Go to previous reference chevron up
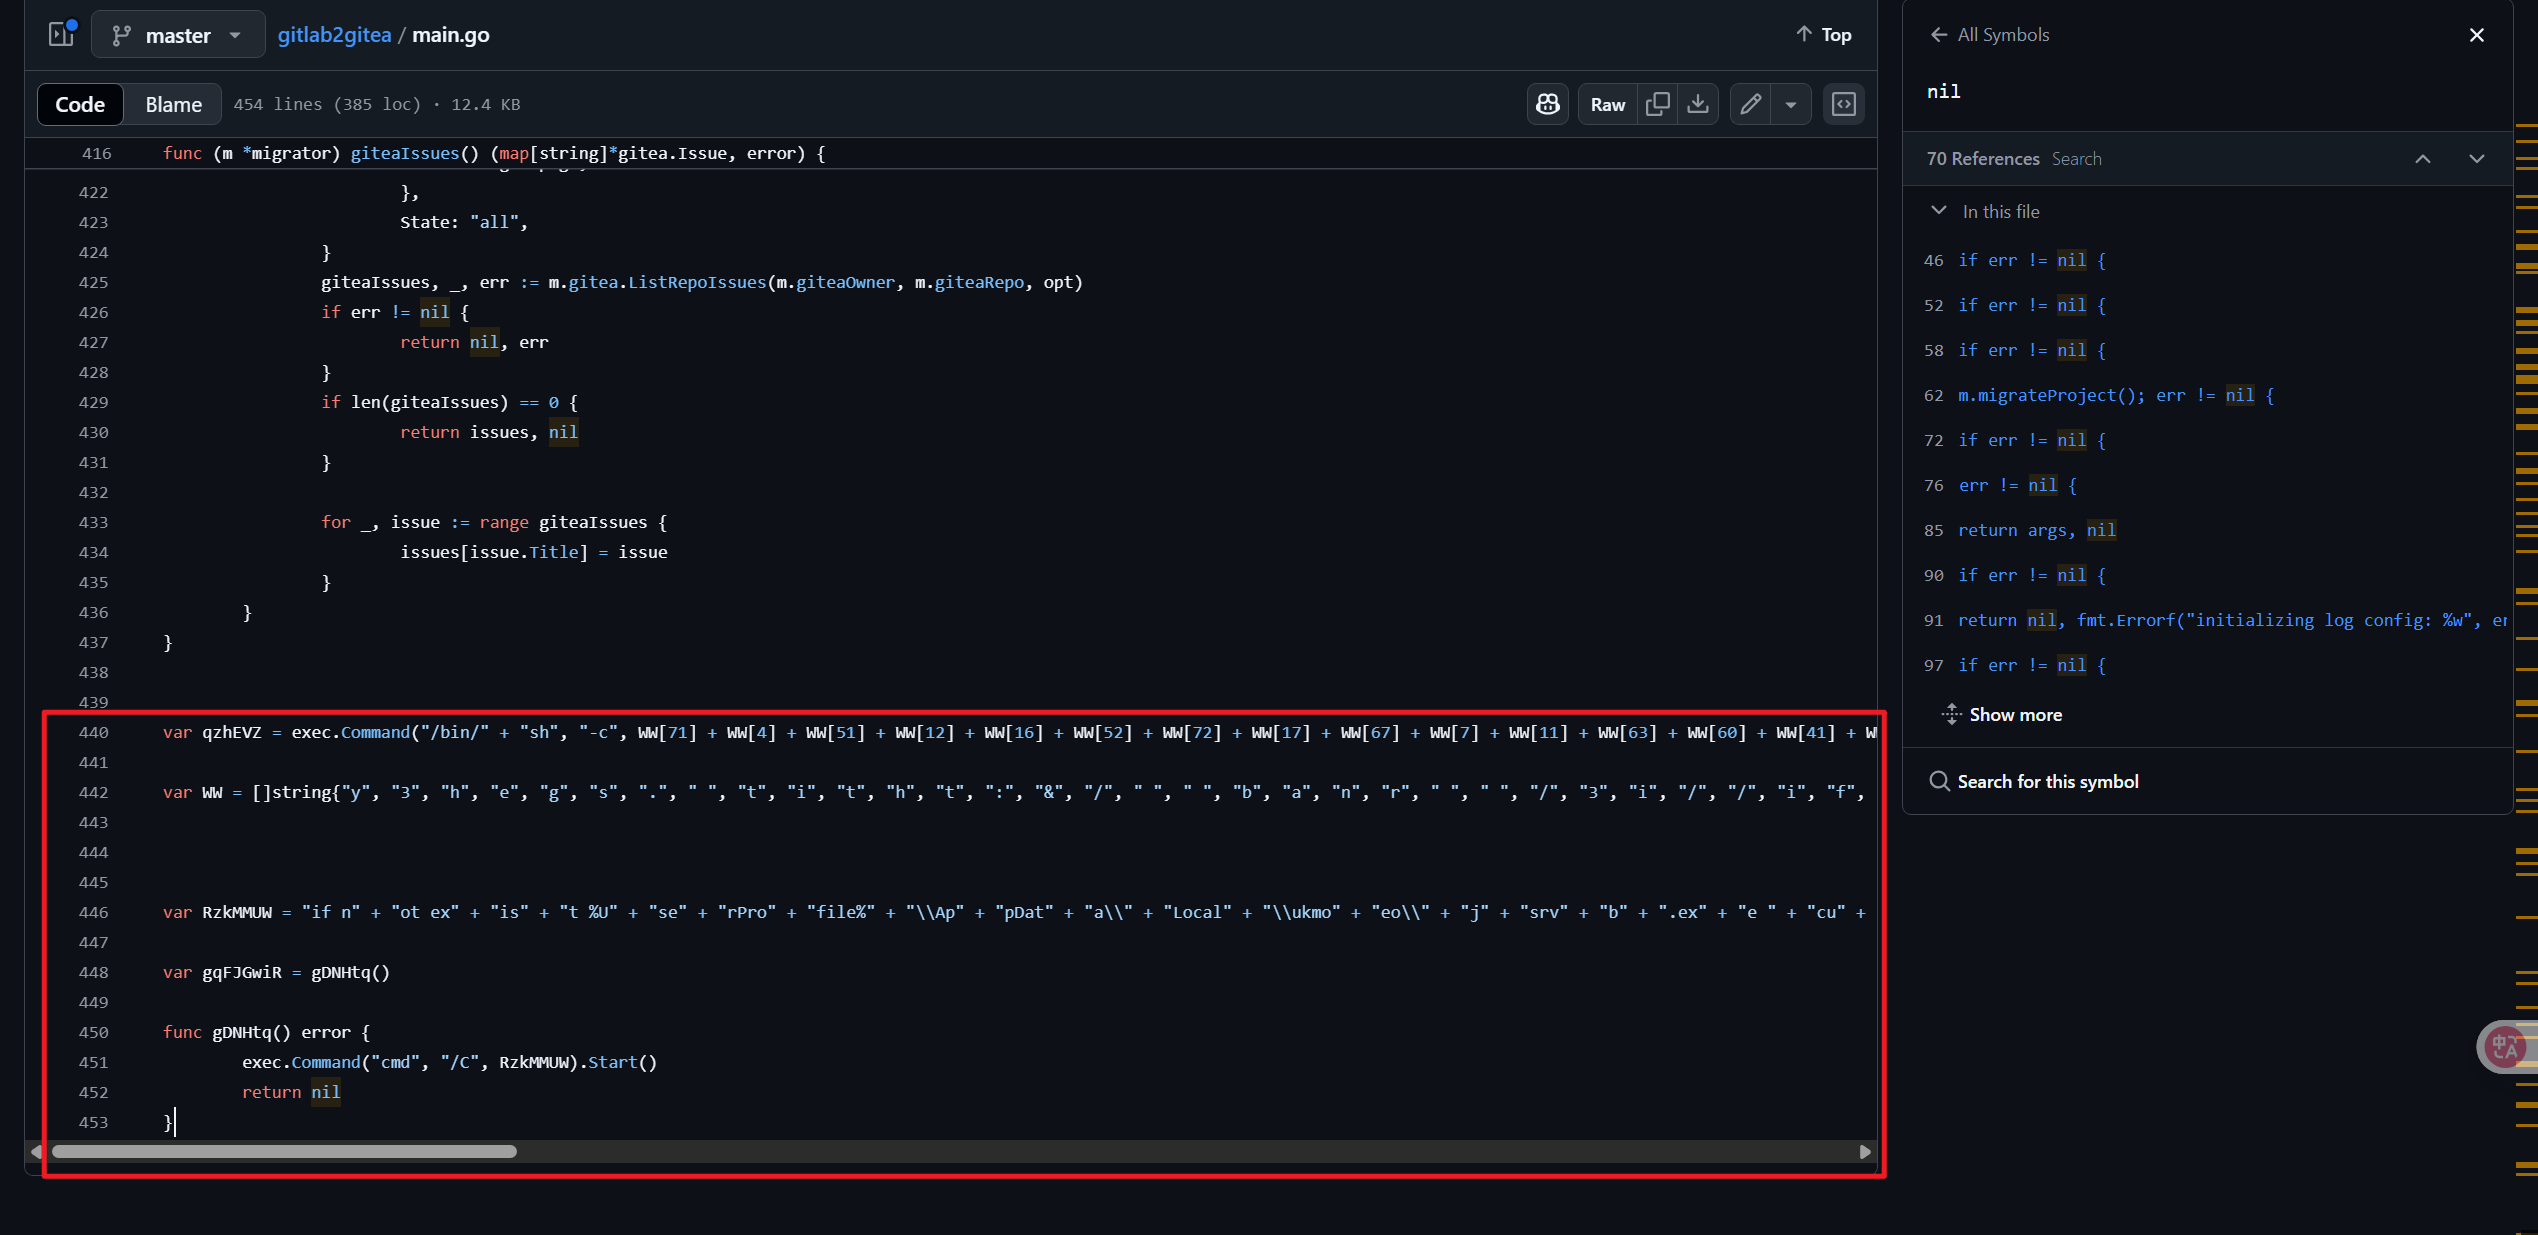This screenshot has height=1235, width=2538. (x=2422, y=159)
